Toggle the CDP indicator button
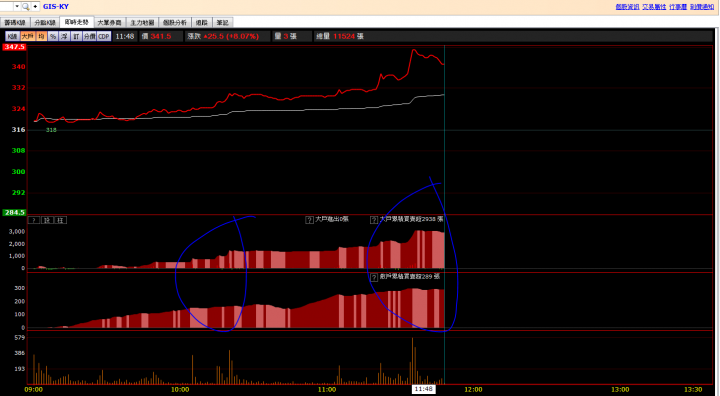This screenshot has height=396, width=720. [104, 36]
